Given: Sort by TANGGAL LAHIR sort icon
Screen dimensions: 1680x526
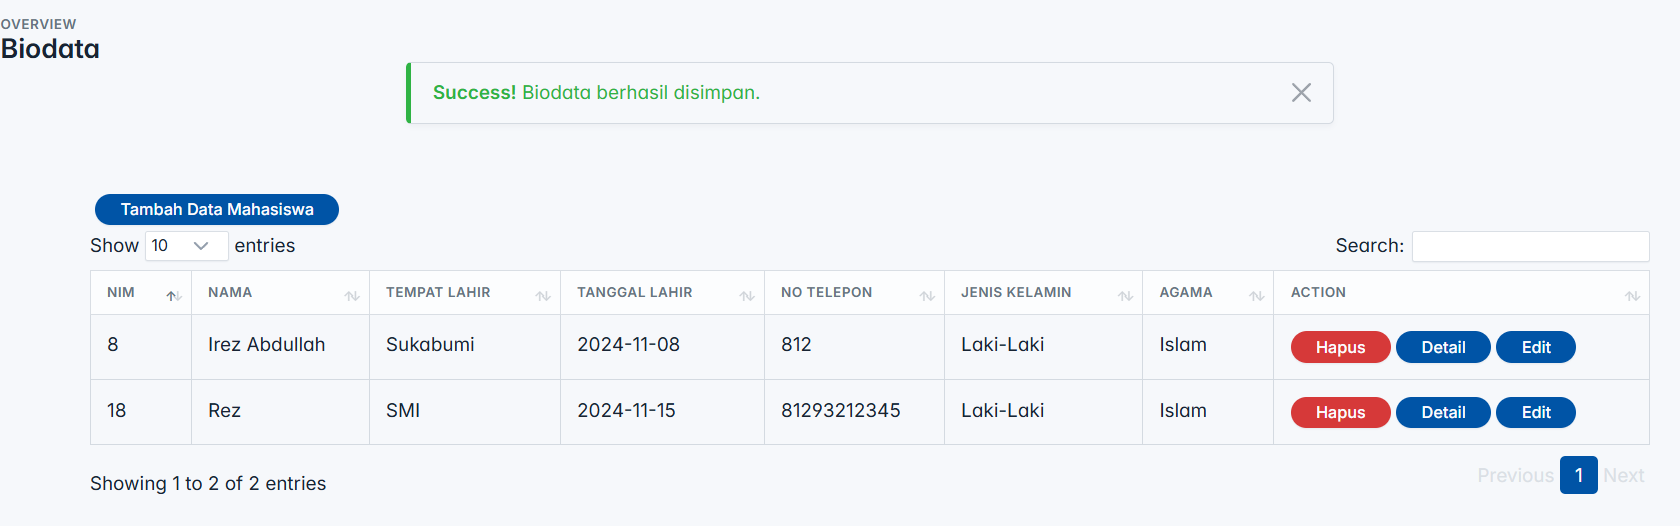Looking at the screenshot, I should click(x=747, y=295).
